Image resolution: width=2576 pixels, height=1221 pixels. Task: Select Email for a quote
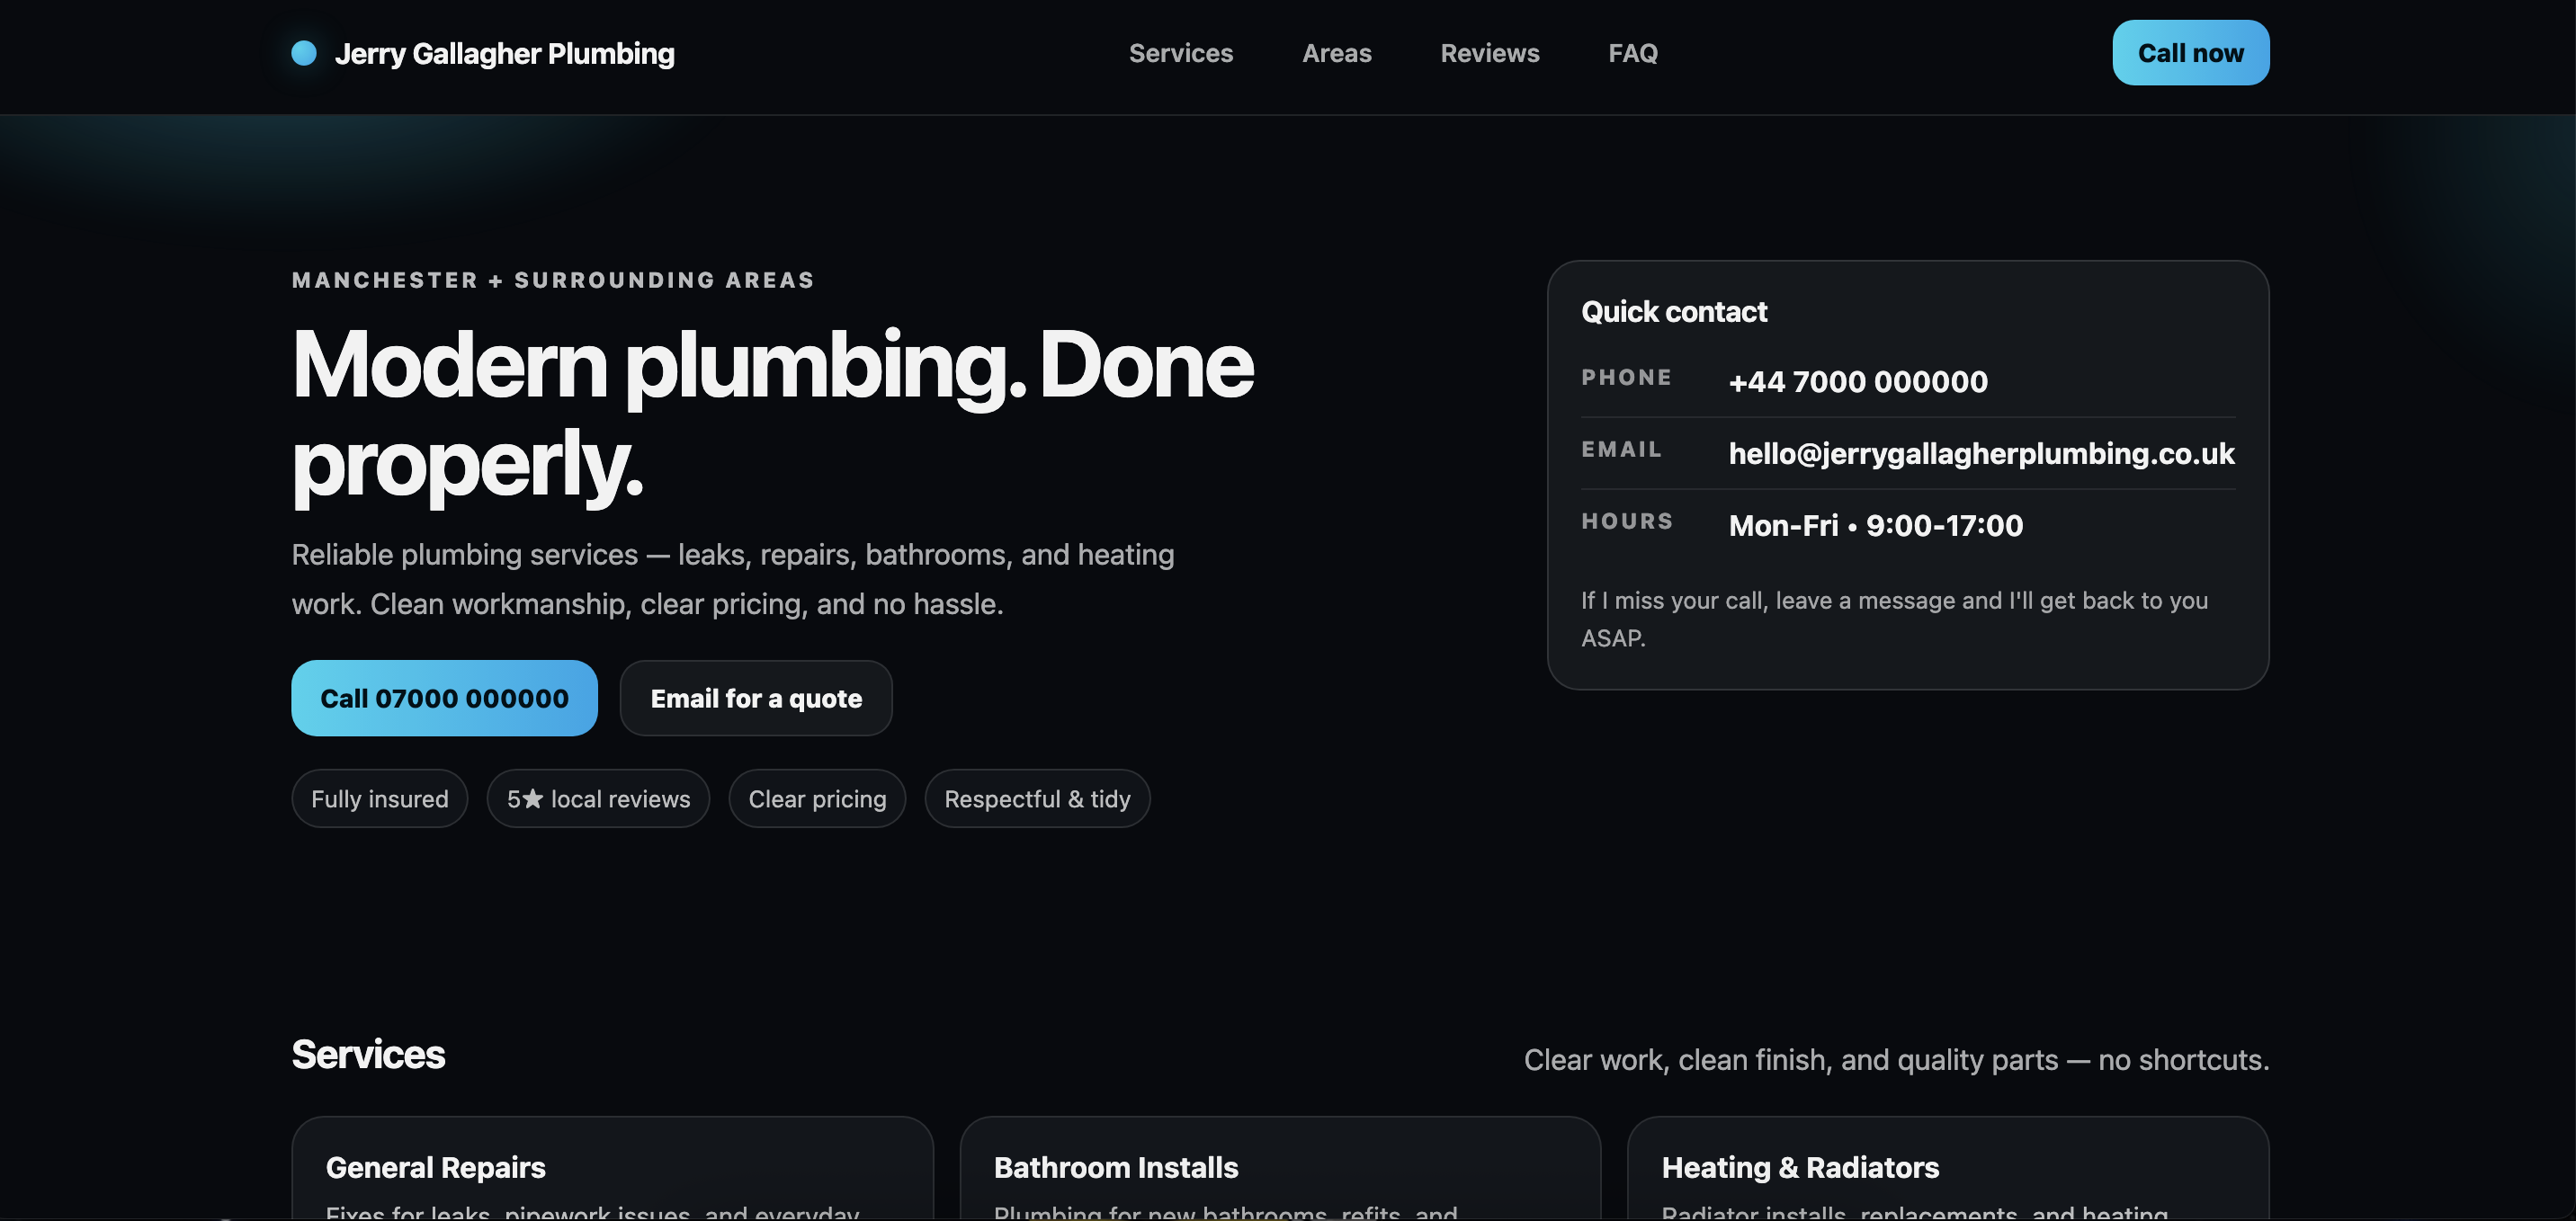pos(755,698)
